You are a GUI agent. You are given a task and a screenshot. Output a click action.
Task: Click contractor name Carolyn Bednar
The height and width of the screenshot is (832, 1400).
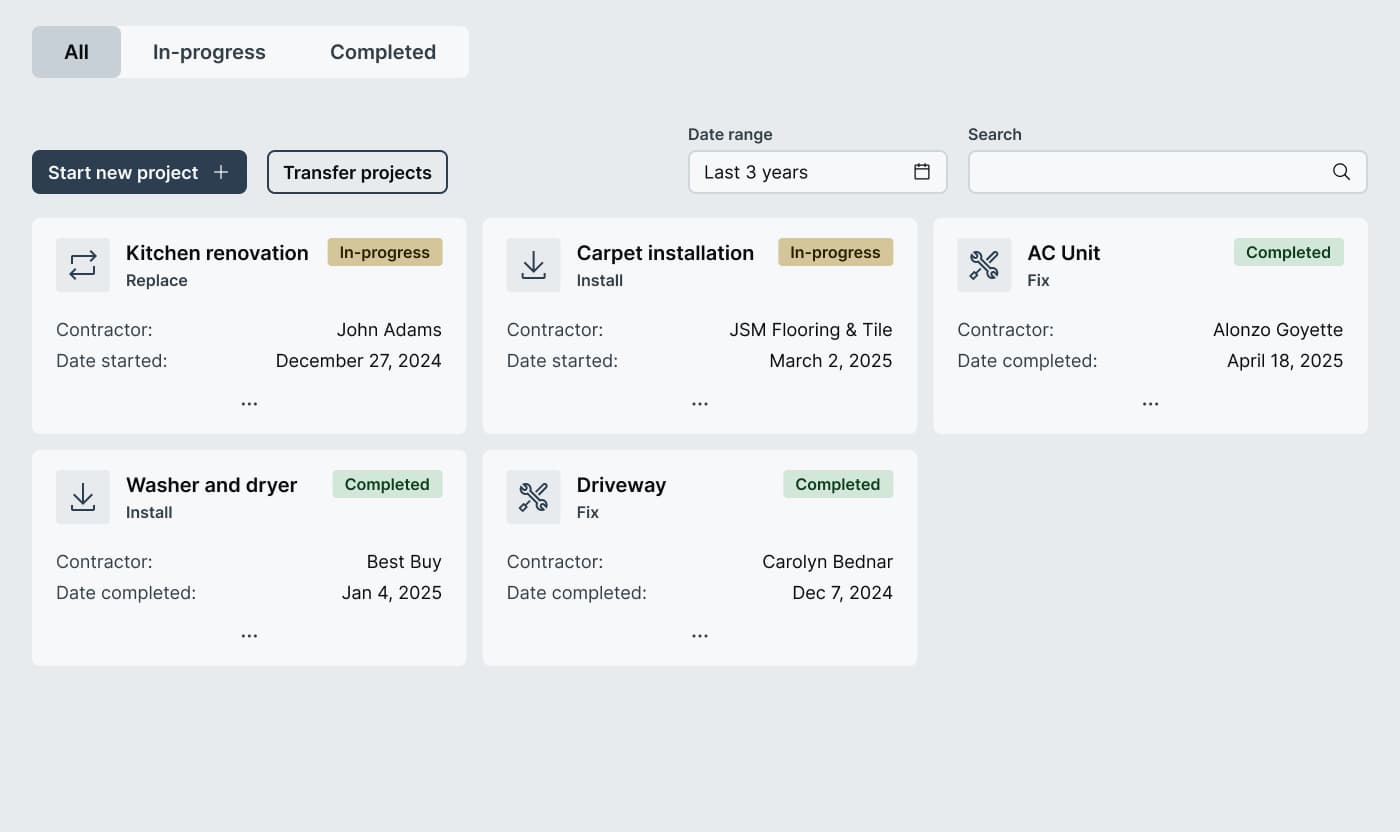click(828, 562)
